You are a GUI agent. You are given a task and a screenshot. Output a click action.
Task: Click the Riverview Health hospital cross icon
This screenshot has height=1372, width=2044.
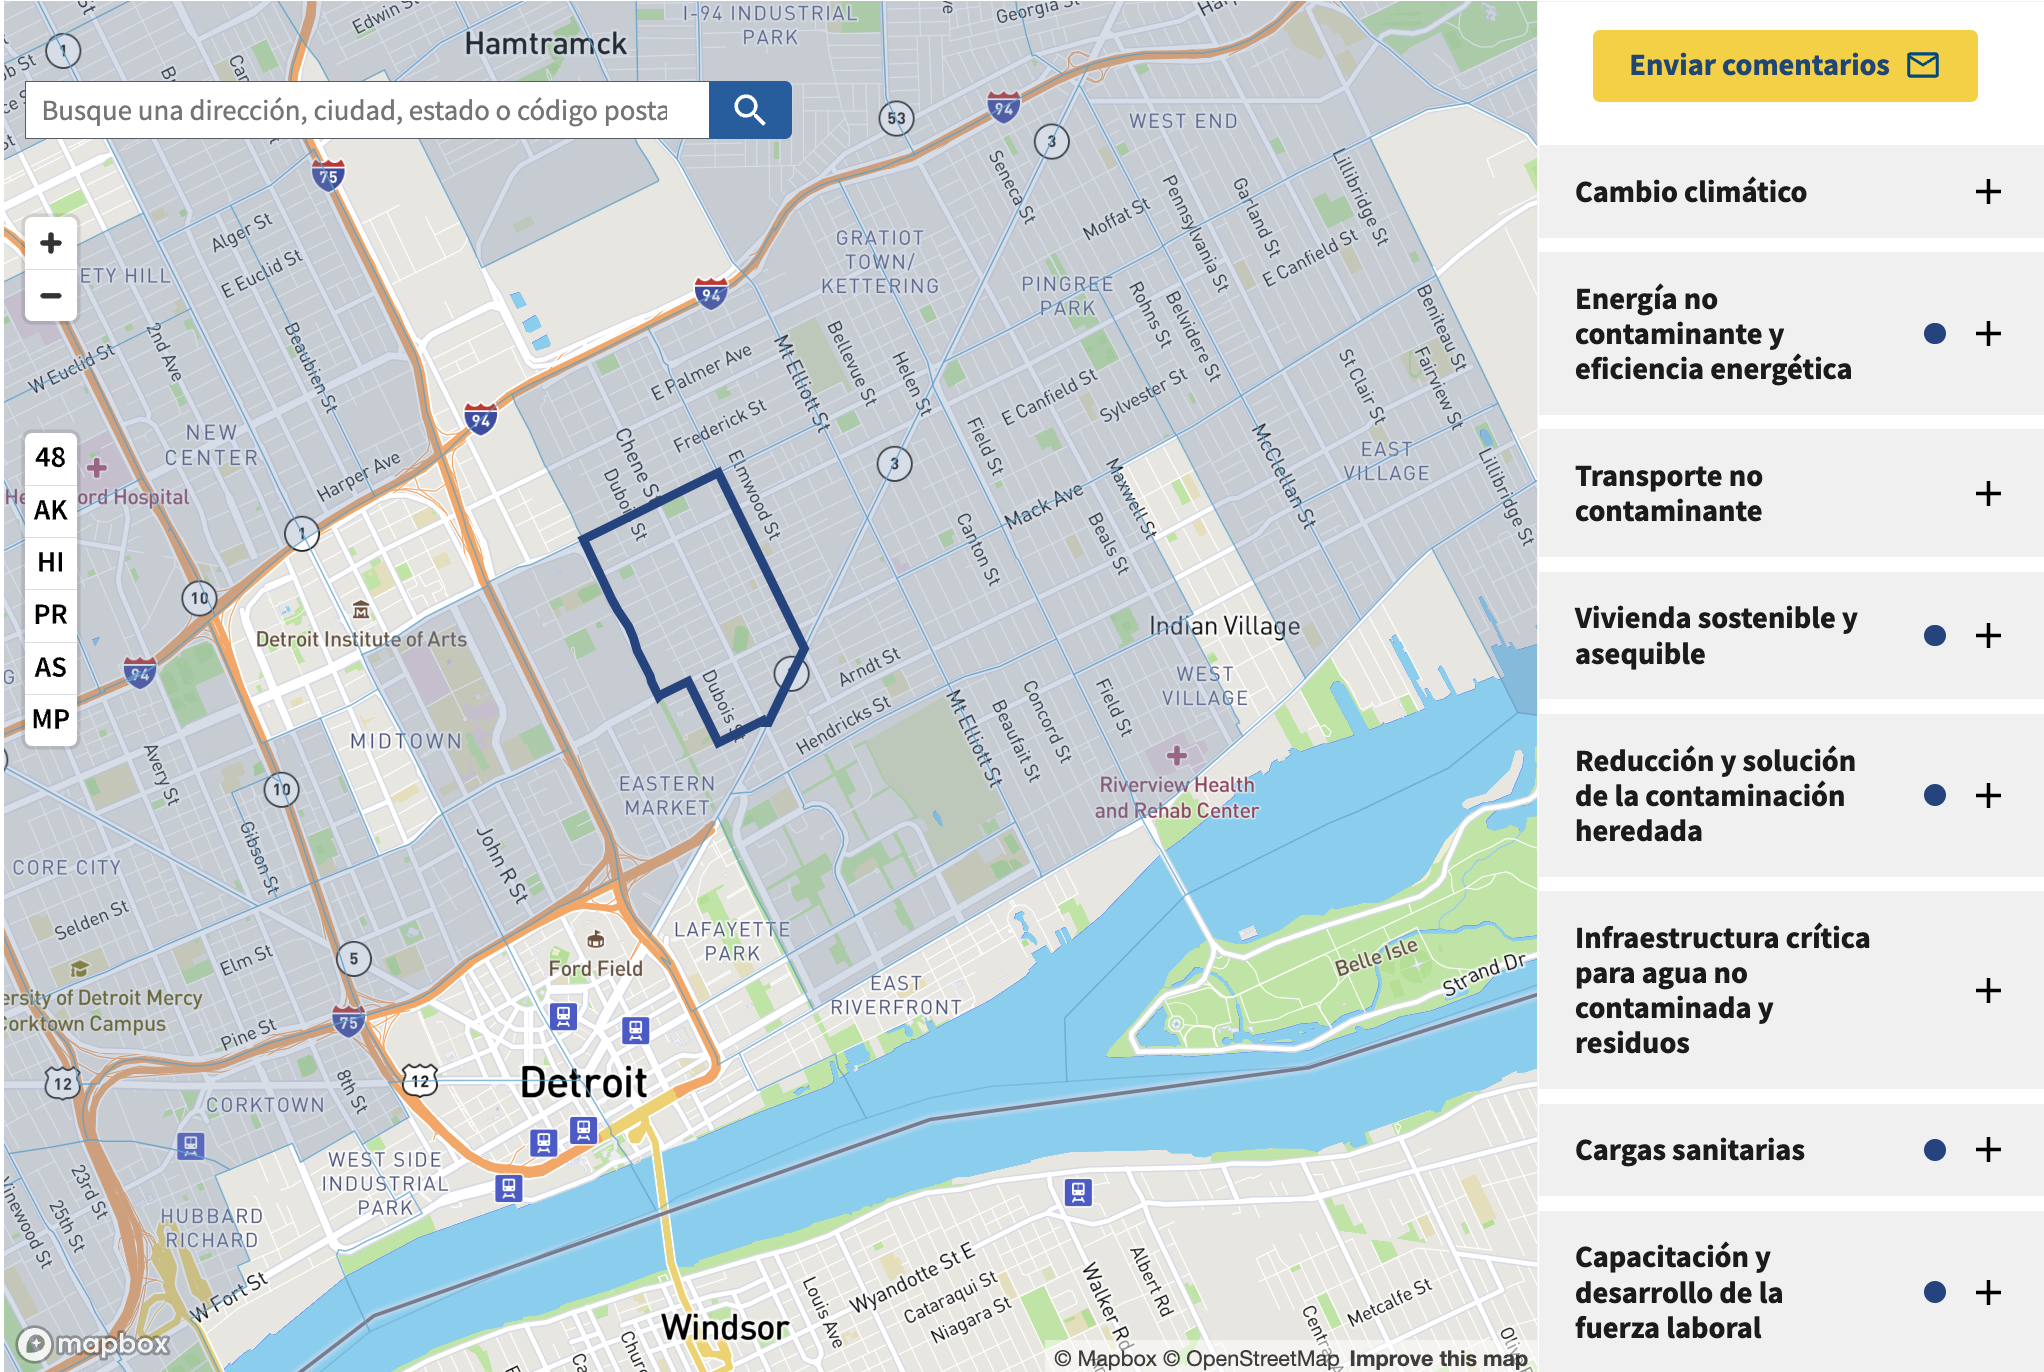(x=1176, y=756)
